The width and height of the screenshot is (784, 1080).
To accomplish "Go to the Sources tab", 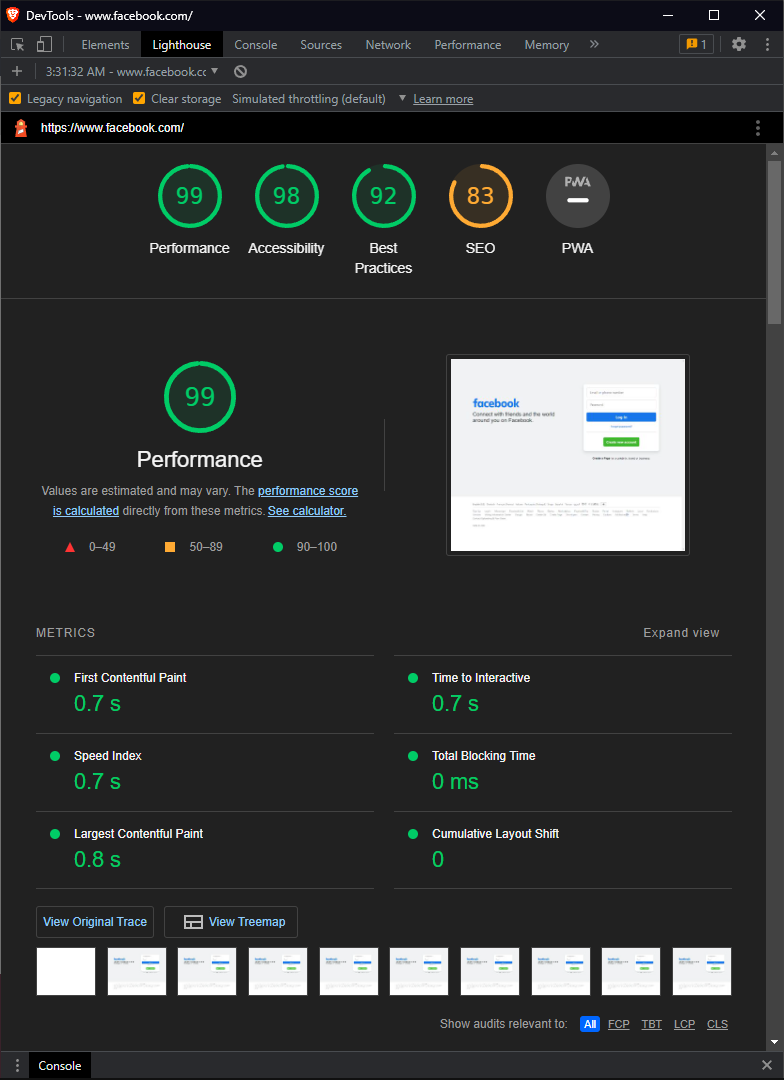I will tap(321, 45).
